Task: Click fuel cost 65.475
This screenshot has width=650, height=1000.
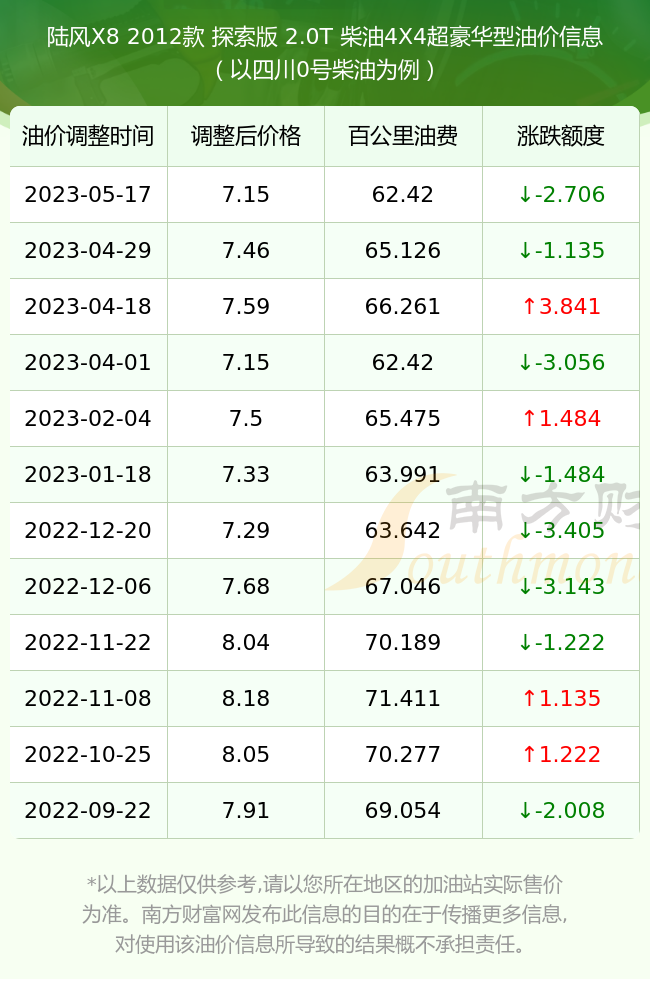Action: tap(403, 419)
